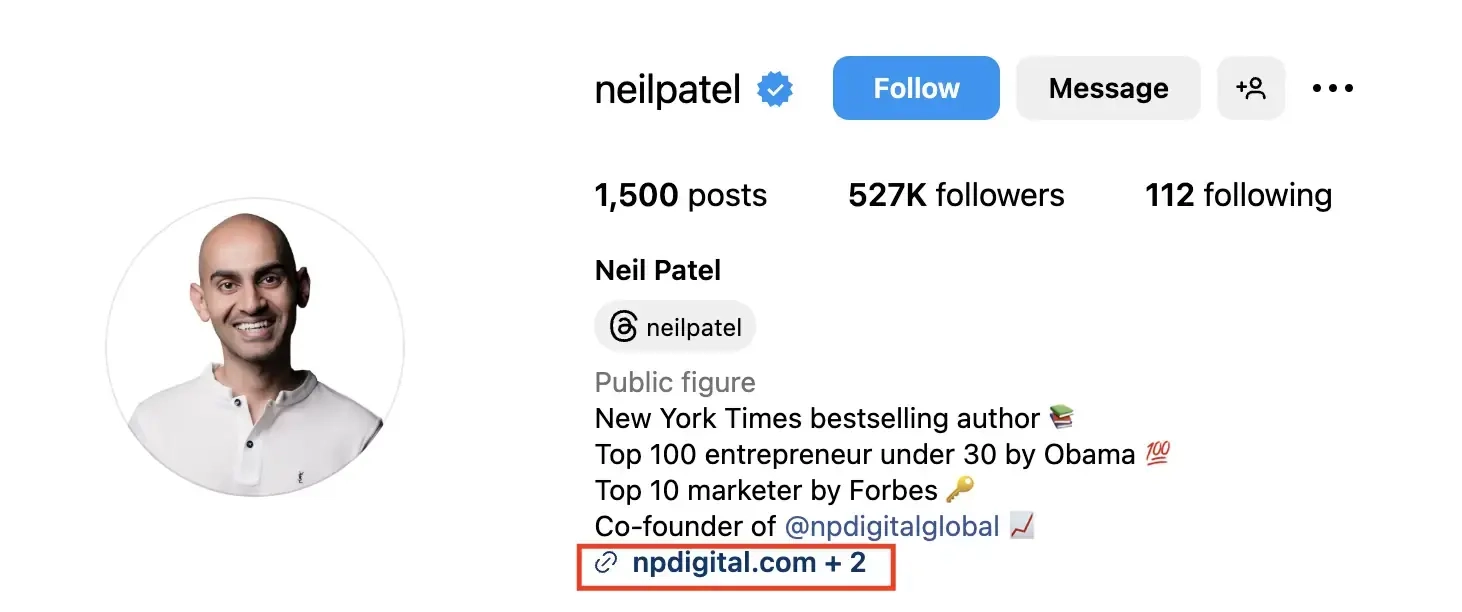This screenshot has height=612, width=1462.
Task: Open Message to neilpatel
Action: tap(1108, 88)
